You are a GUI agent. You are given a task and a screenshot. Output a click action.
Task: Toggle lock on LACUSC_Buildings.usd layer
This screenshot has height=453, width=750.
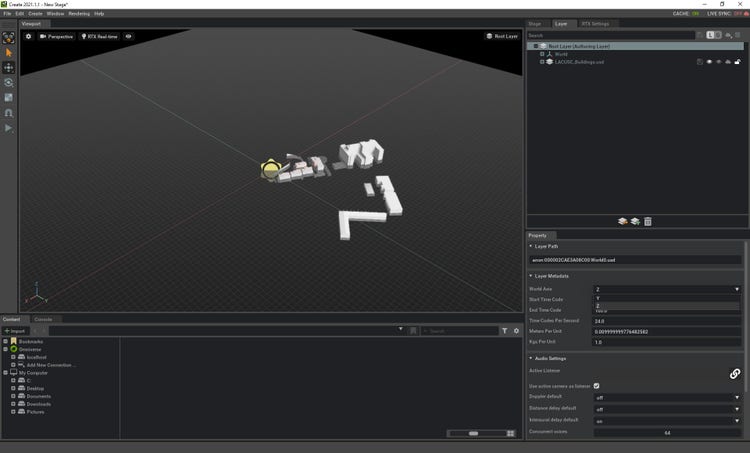coord(738,62)
